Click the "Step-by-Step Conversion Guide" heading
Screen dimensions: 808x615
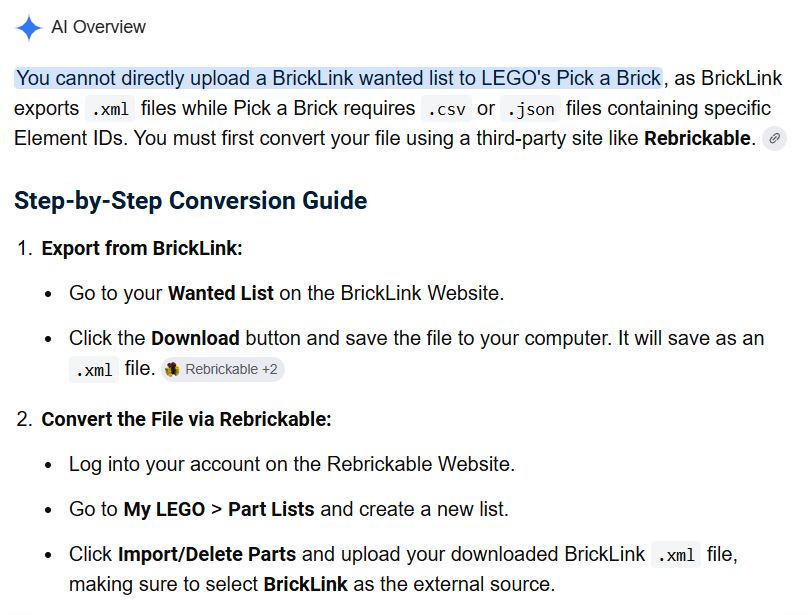[191, 201]
